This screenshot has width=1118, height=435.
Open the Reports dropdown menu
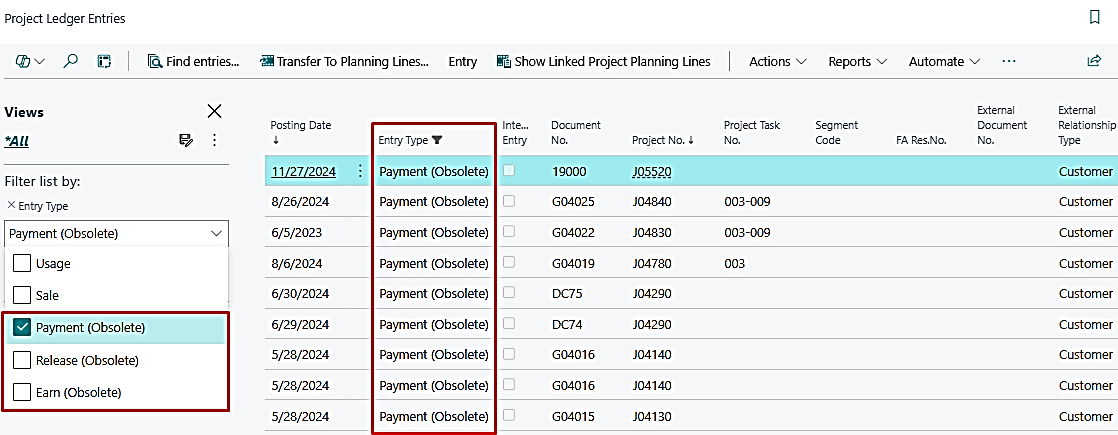pos(857,61)
